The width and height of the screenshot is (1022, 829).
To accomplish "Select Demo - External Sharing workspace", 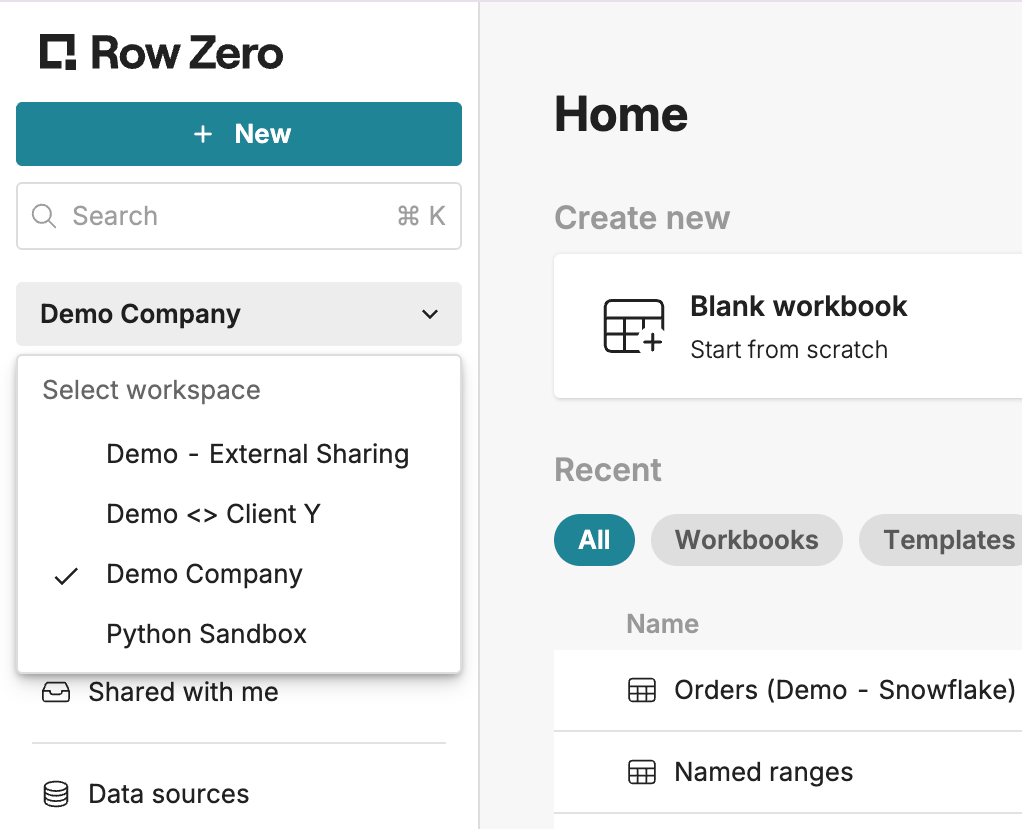I will [239, 454].
